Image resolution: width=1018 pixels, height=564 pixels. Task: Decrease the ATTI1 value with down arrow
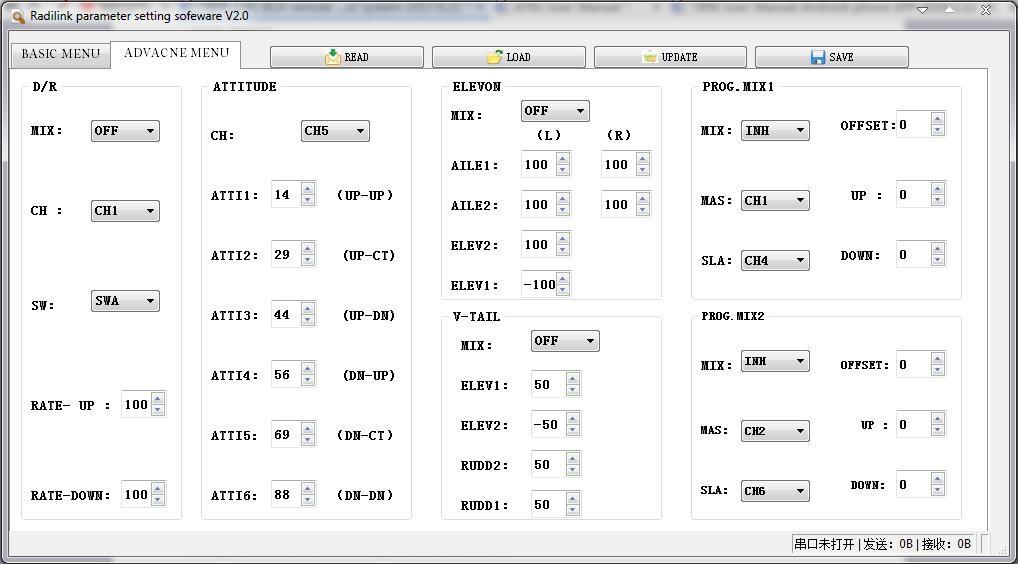308,201
